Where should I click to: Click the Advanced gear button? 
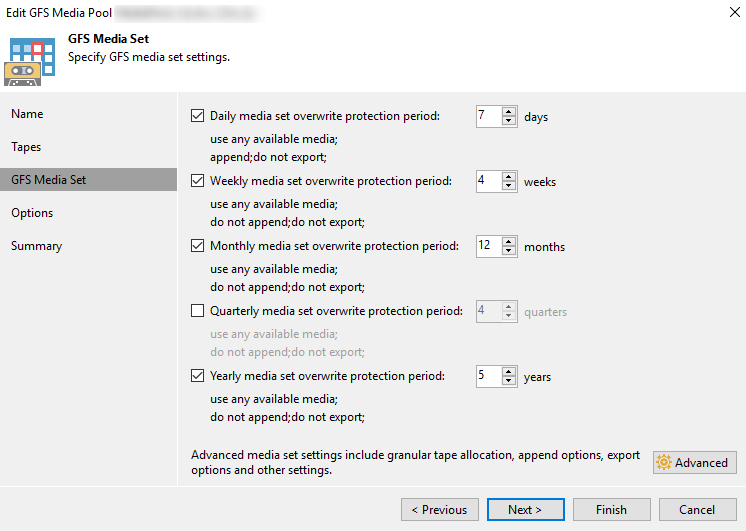(695, 463)
